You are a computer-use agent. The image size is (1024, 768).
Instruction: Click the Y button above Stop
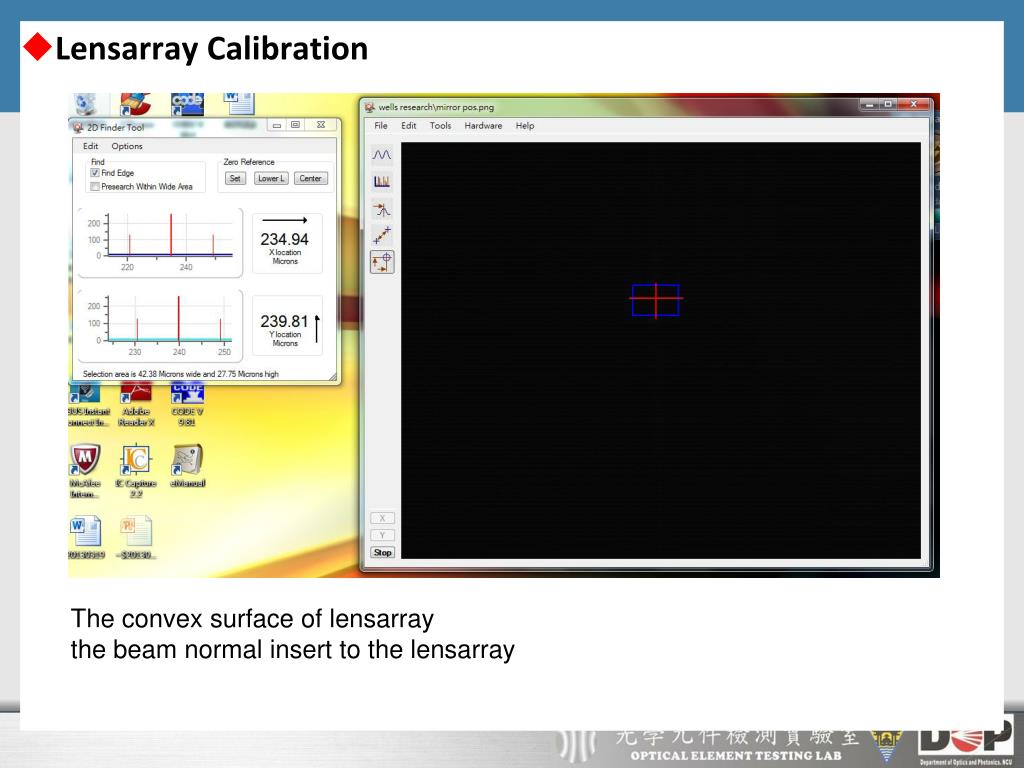tap(383, 536)
